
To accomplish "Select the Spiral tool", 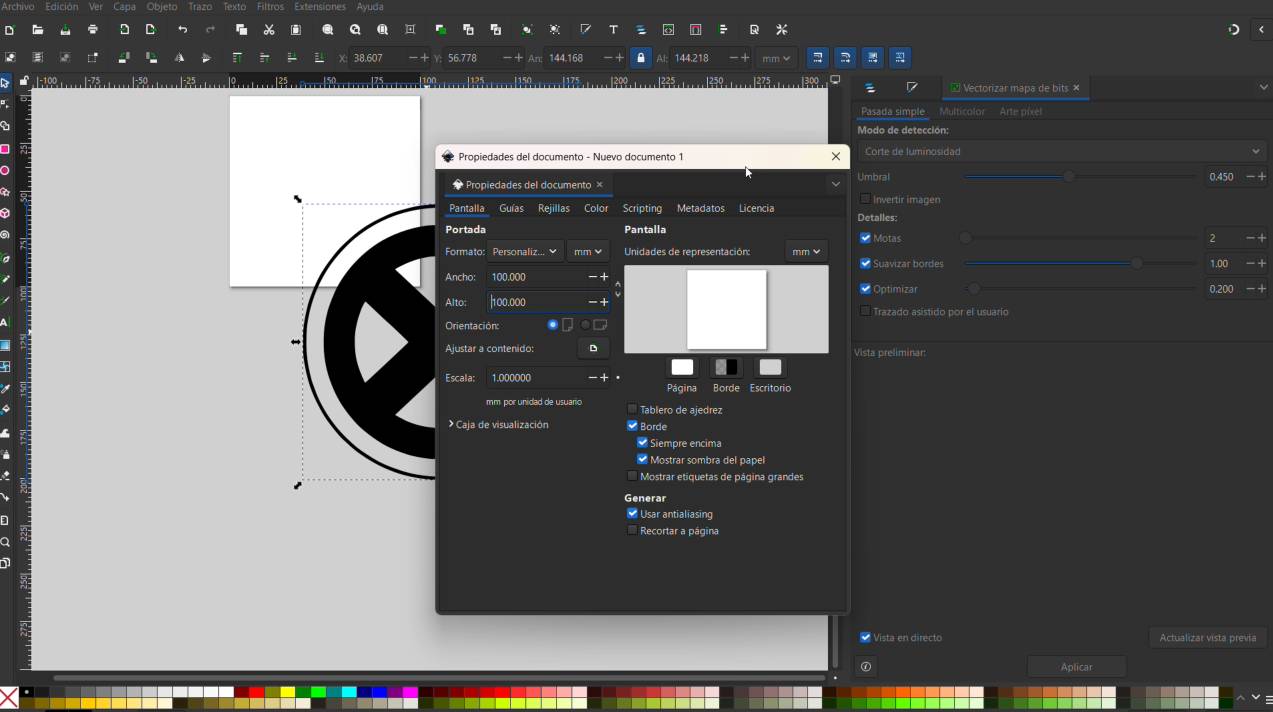I will [5, 235].
